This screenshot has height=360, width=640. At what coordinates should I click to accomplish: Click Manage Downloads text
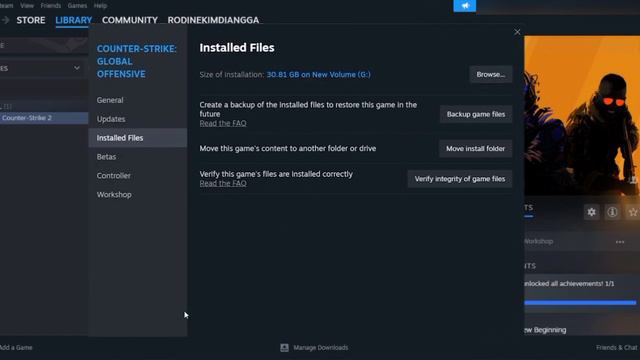click(x=321, y=347)
